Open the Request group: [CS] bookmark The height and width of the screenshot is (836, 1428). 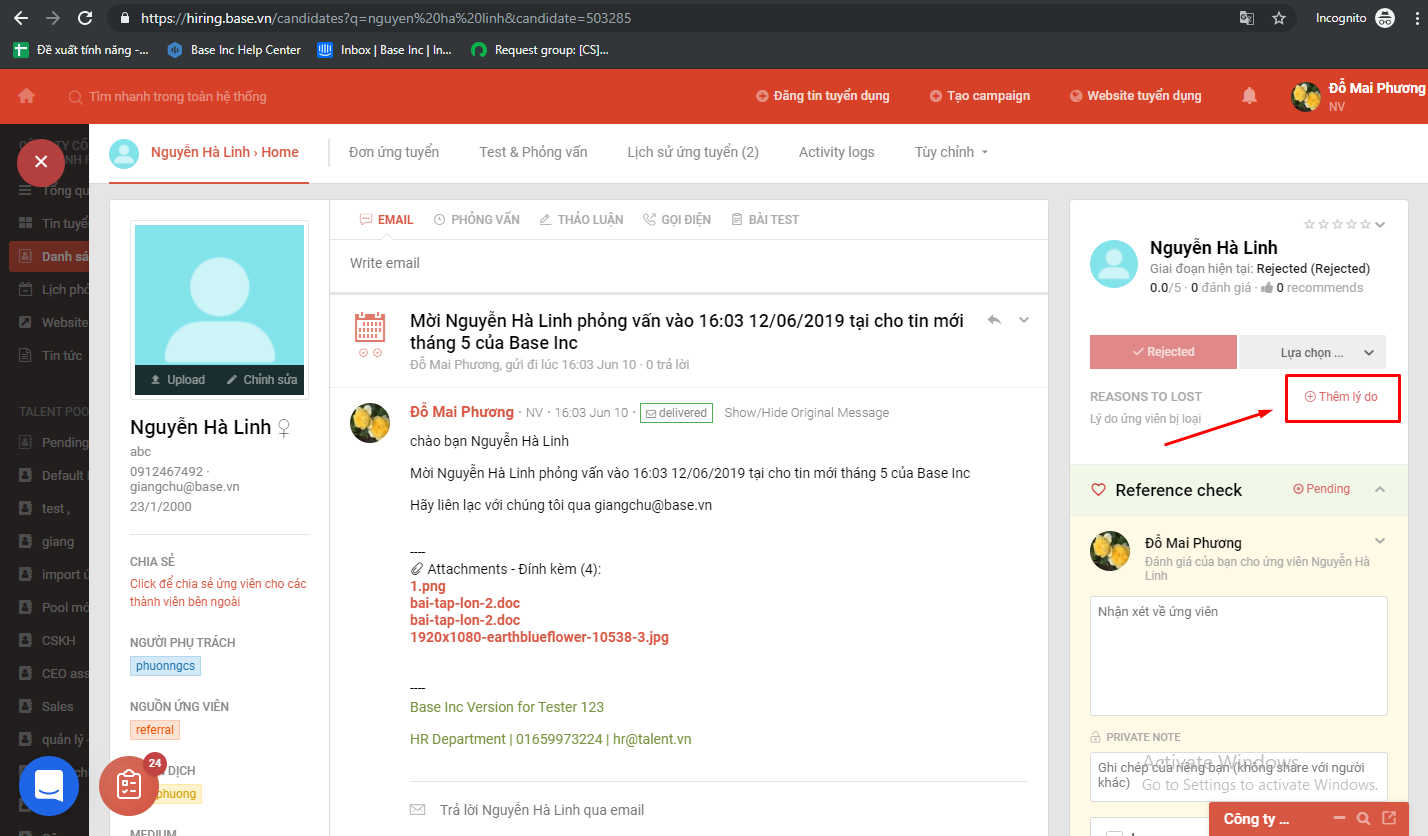pos(540,49)
